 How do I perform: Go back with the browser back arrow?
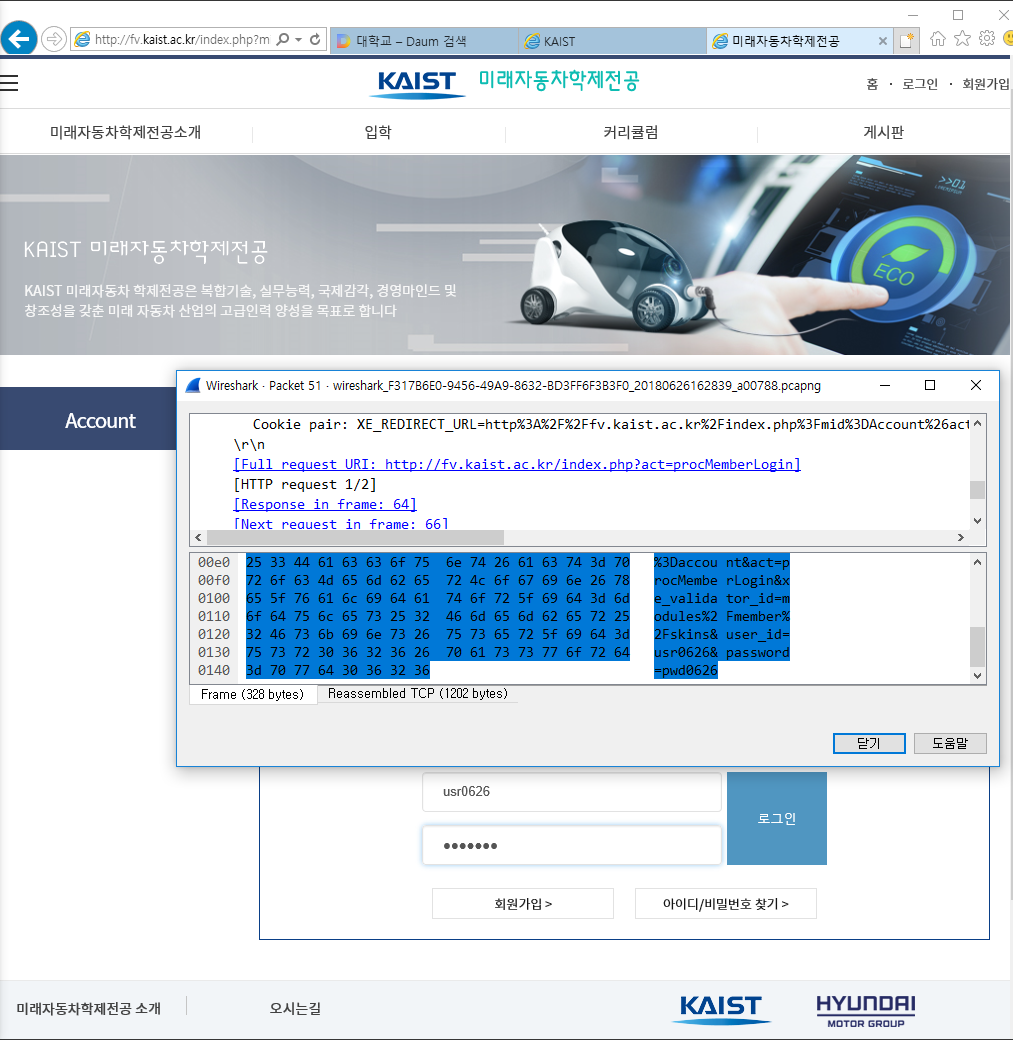pyautogui.click(x=19, y=38)
